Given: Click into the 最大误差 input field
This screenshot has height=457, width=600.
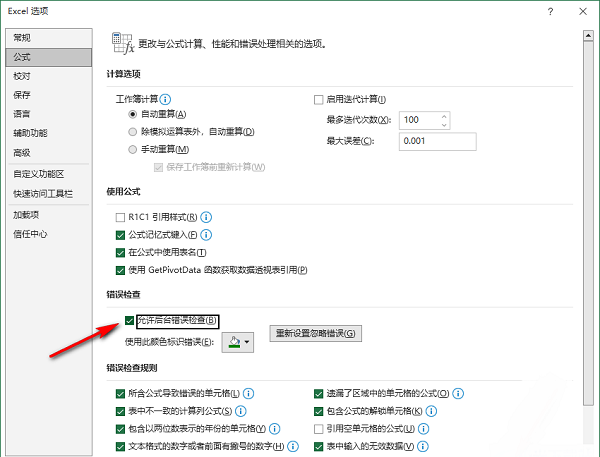Looking at the screenshot, I should (436, 141).
